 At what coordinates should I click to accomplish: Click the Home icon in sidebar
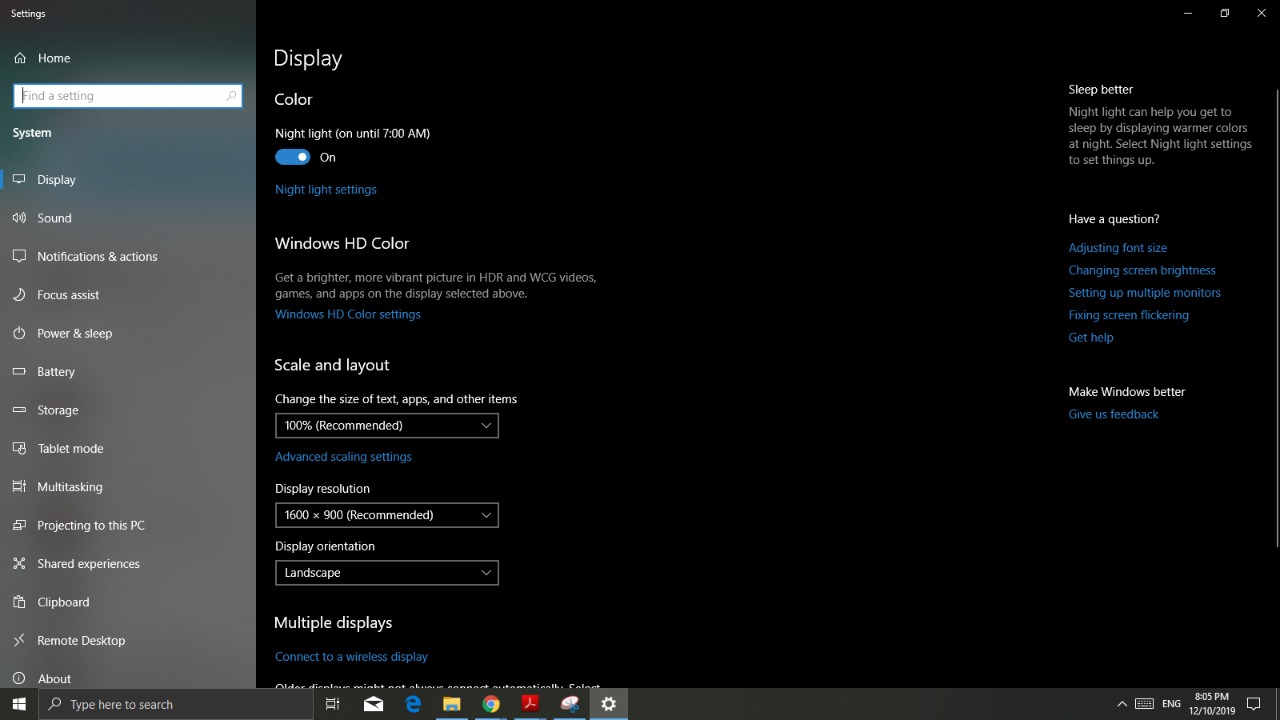coord(20,58)
